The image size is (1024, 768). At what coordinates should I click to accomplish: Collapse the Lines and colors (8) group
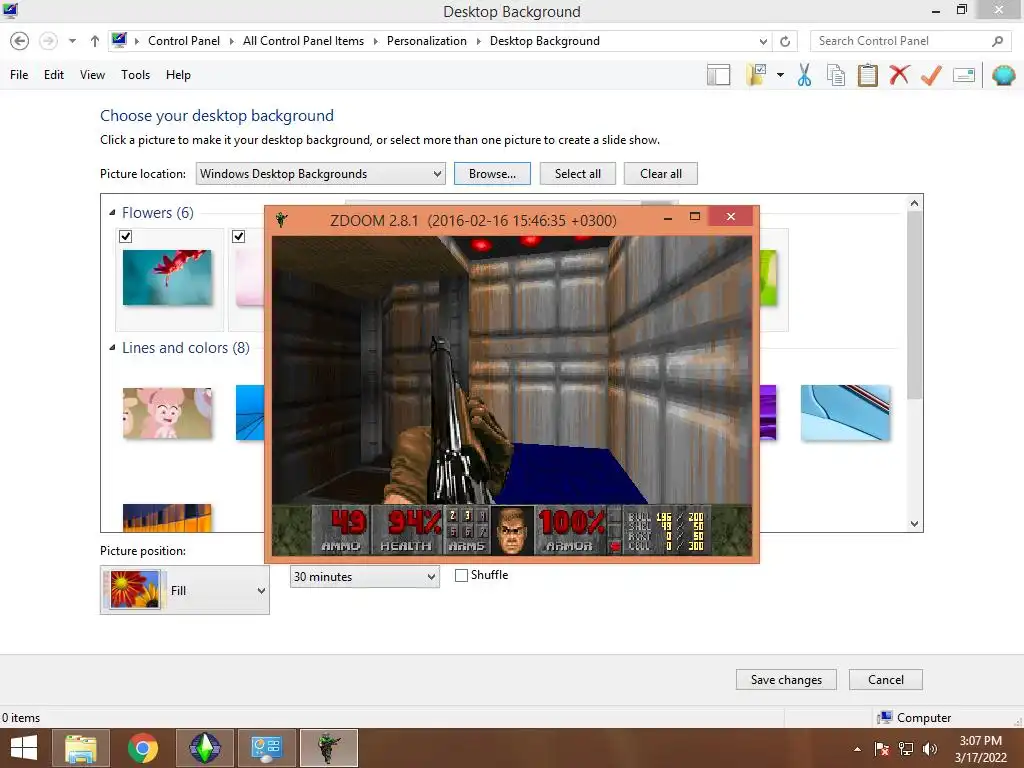(112, 347)
